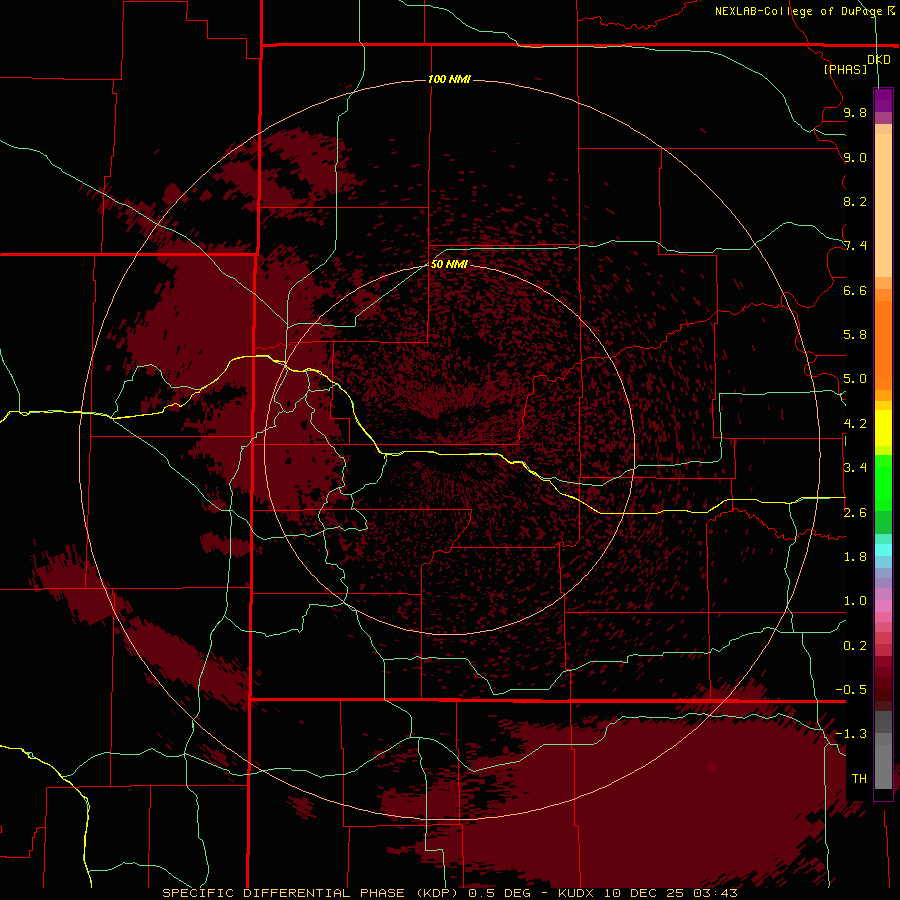Click the 50 NMI range ring label
The width and height of the screenshot is (900, 900).
tap(449, 264)
